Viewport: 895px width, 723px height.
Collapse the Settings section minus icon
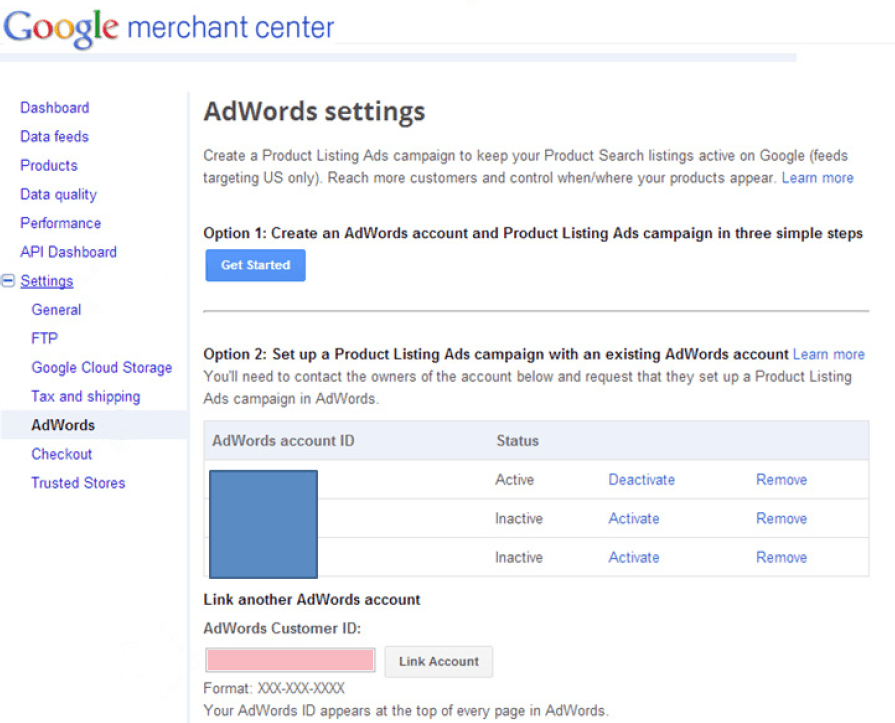click(8, 281)
